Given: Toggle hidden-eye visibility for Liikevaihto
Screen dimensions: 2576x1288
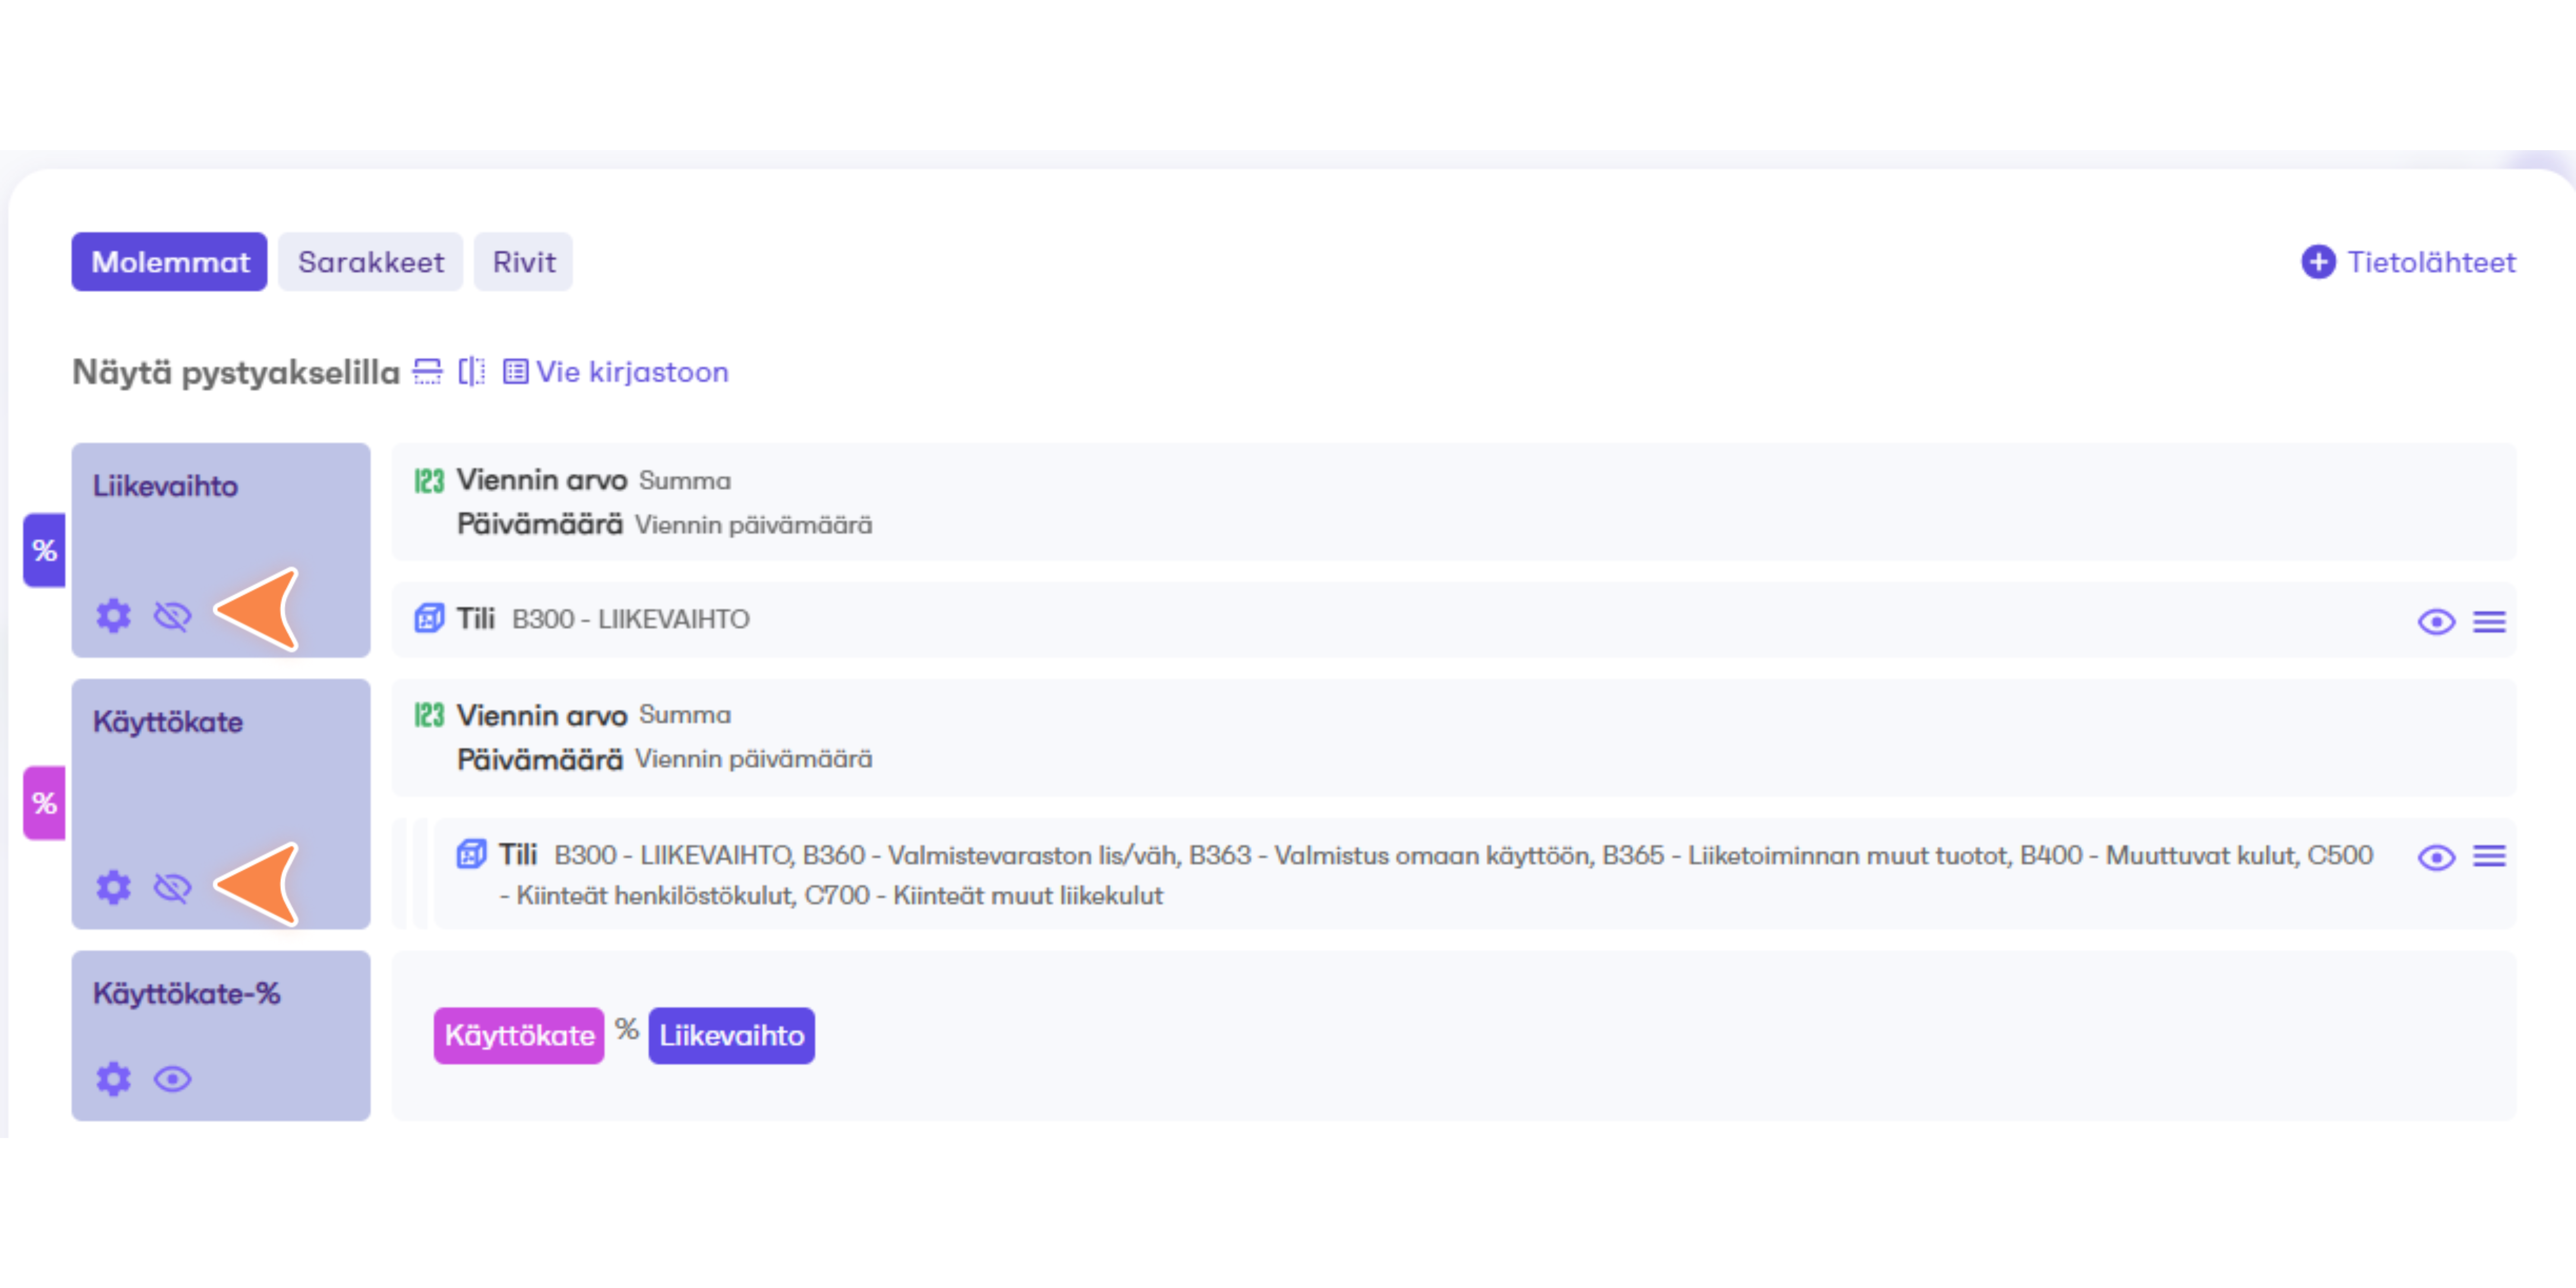Looking at the screenshot, I should point(173,616).
